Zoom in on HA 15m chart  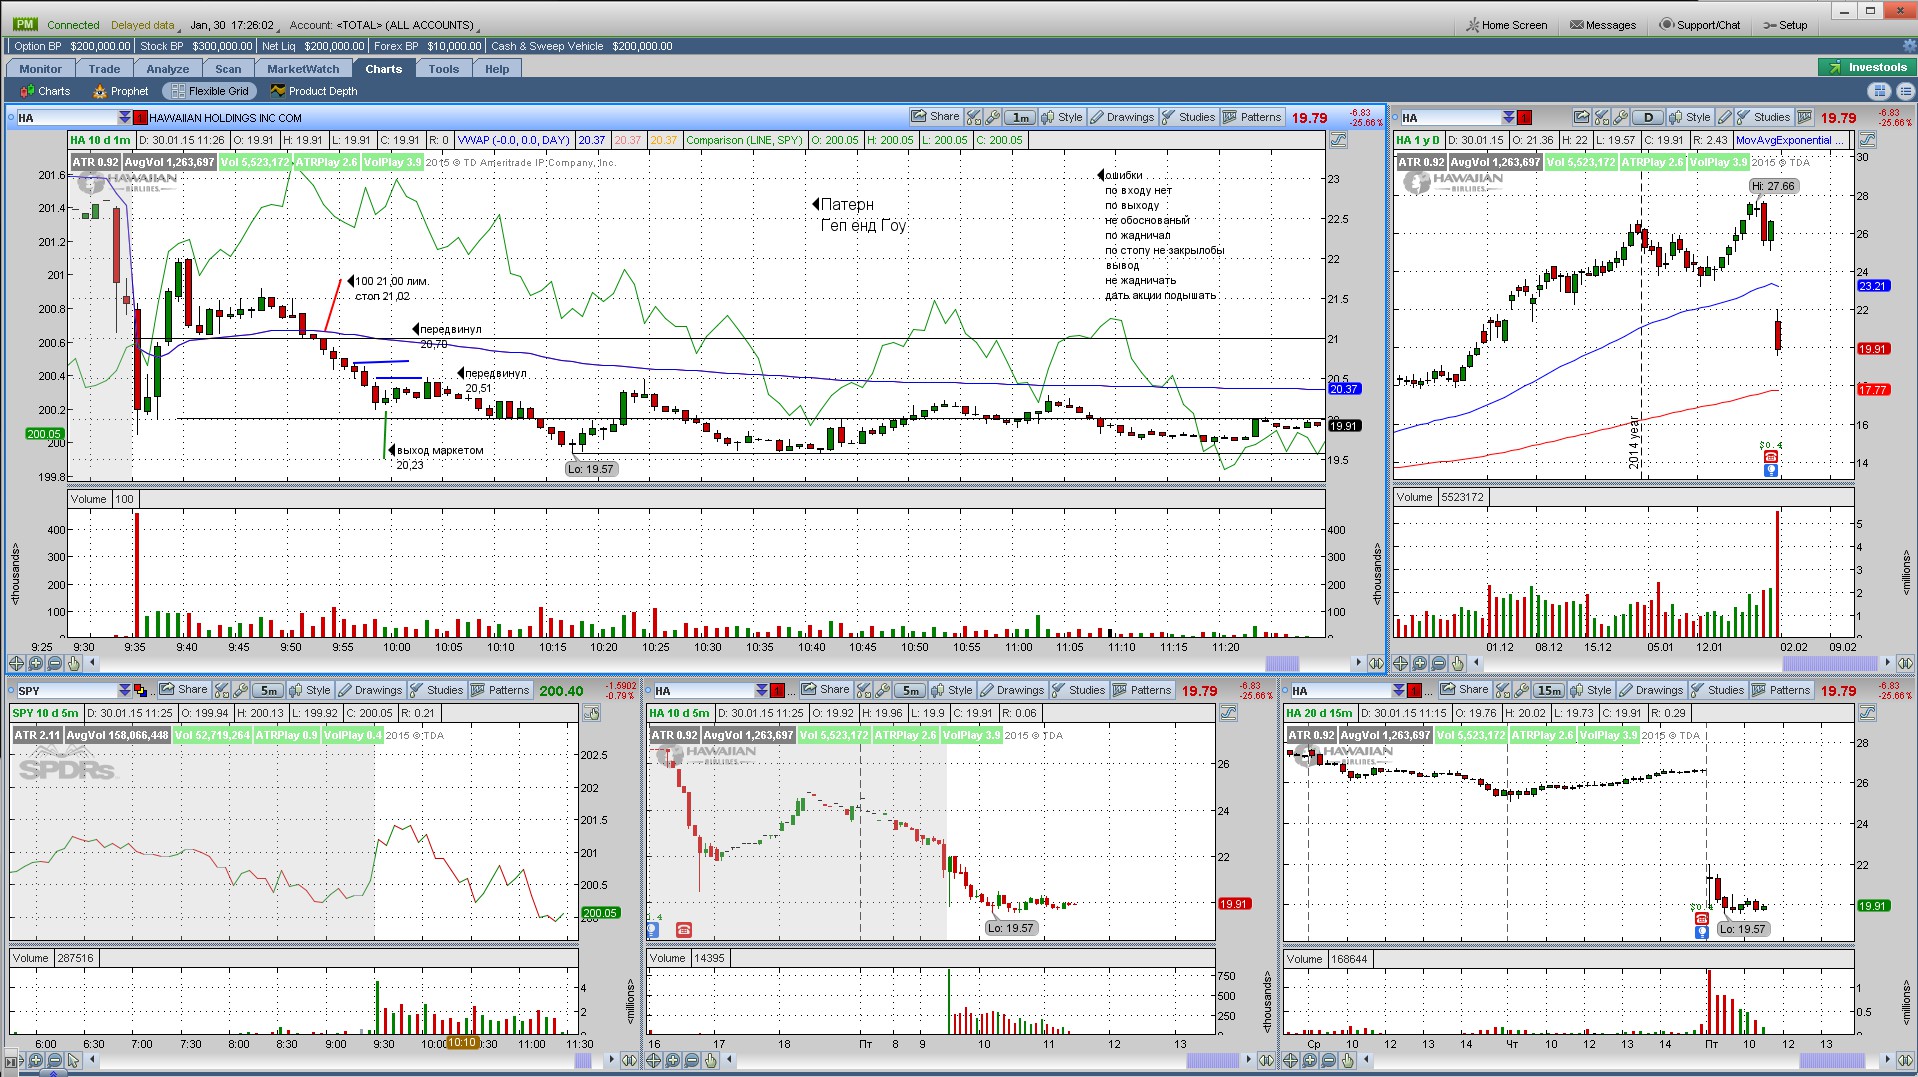click(1310, 1060)
